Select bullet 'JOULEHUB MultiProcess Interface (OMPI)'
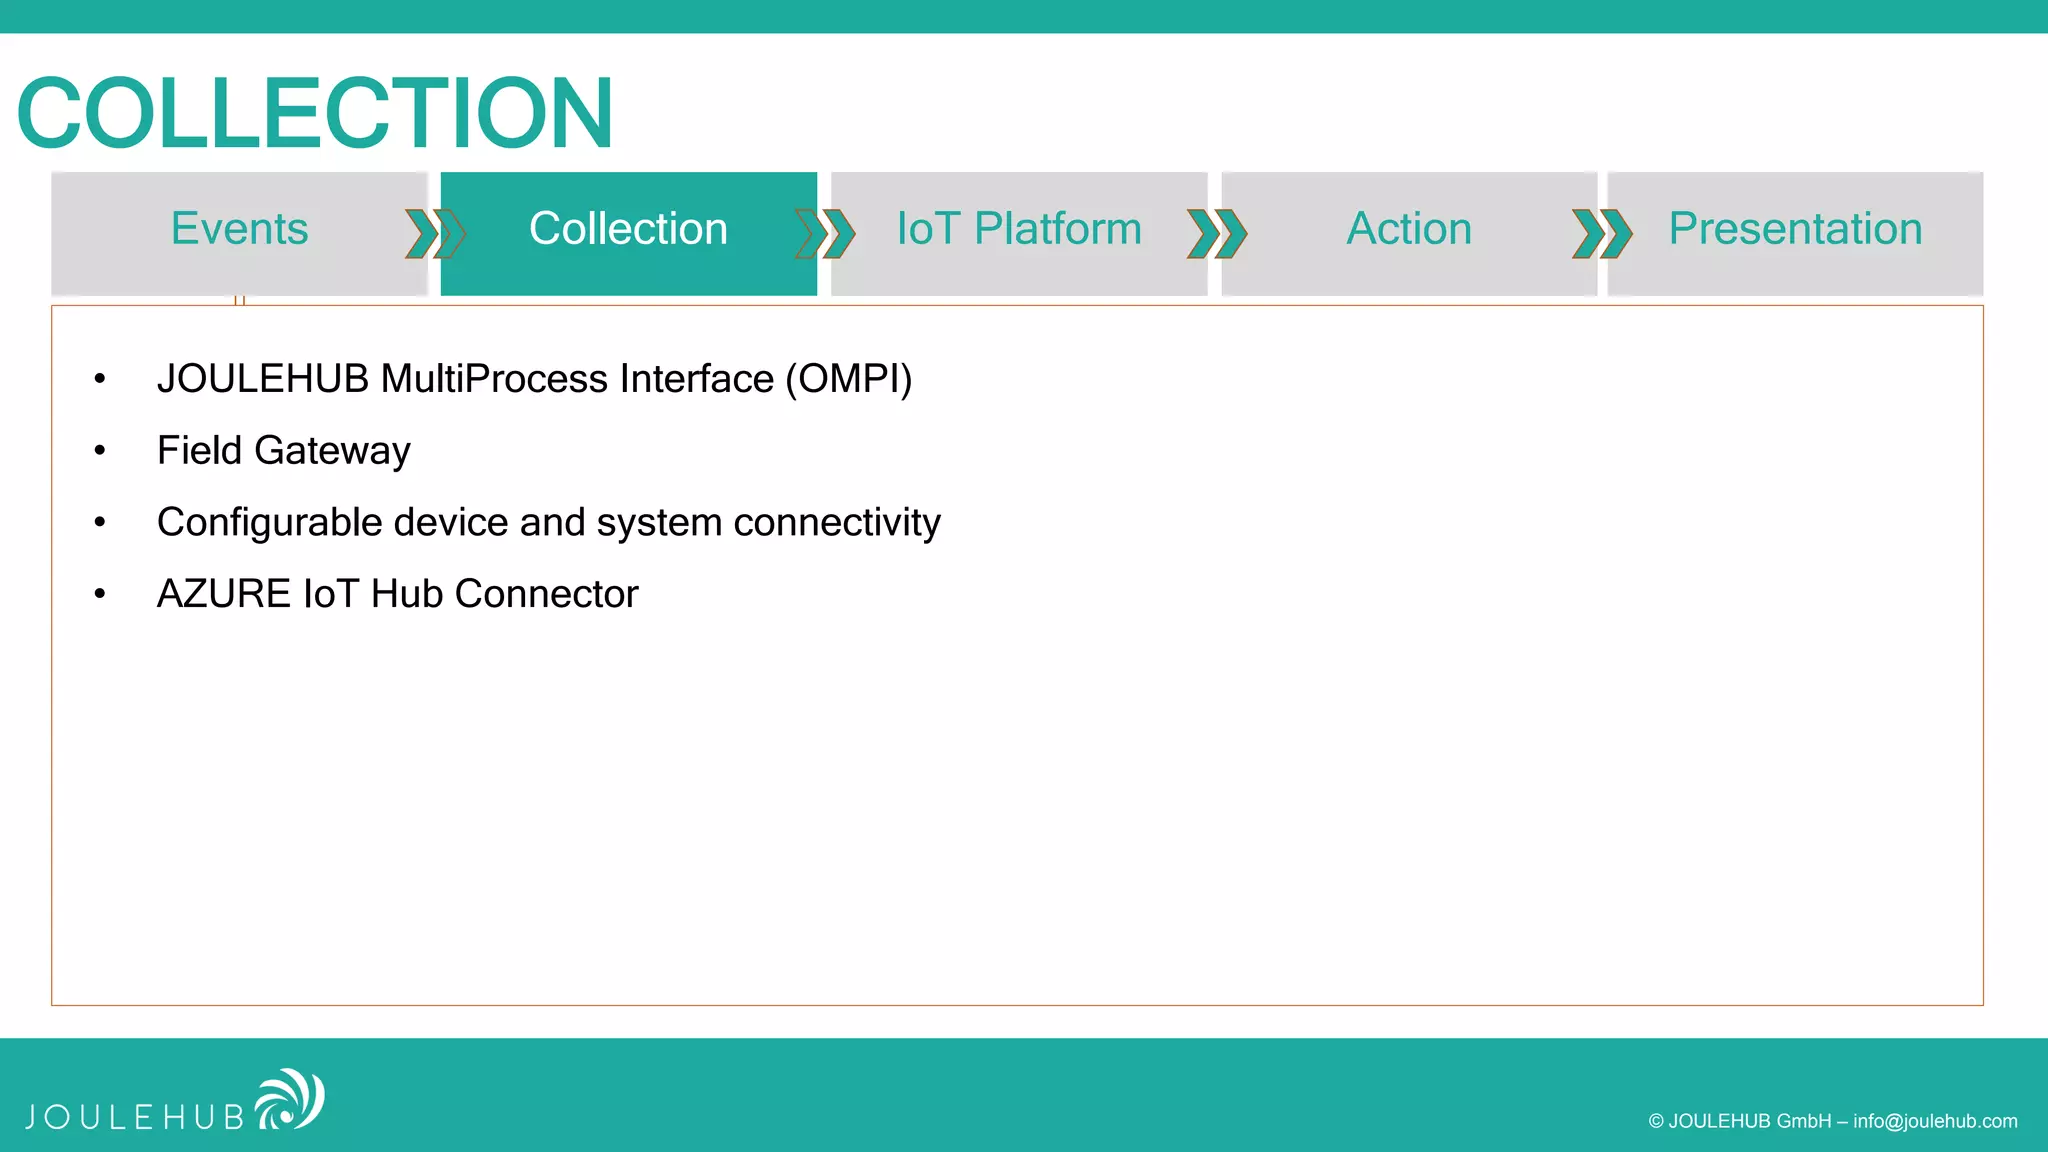The width and height of the screenshot is (2048, 1152). pos(535,379)
